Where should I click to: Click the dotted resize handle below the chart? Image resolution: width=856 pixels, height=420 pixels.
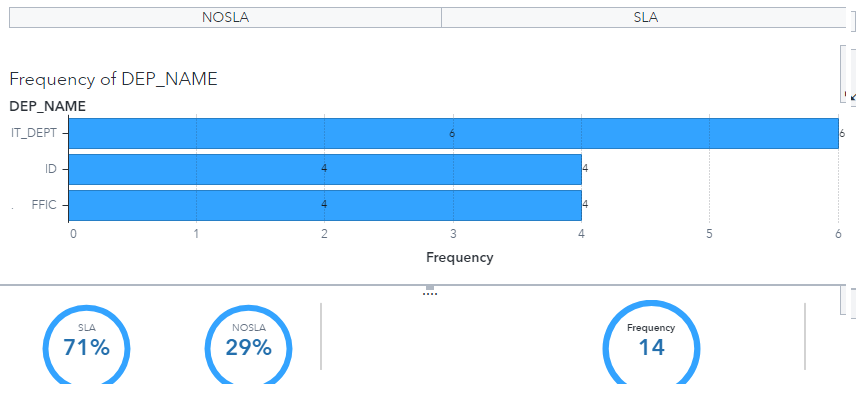[x=430, y=292]
